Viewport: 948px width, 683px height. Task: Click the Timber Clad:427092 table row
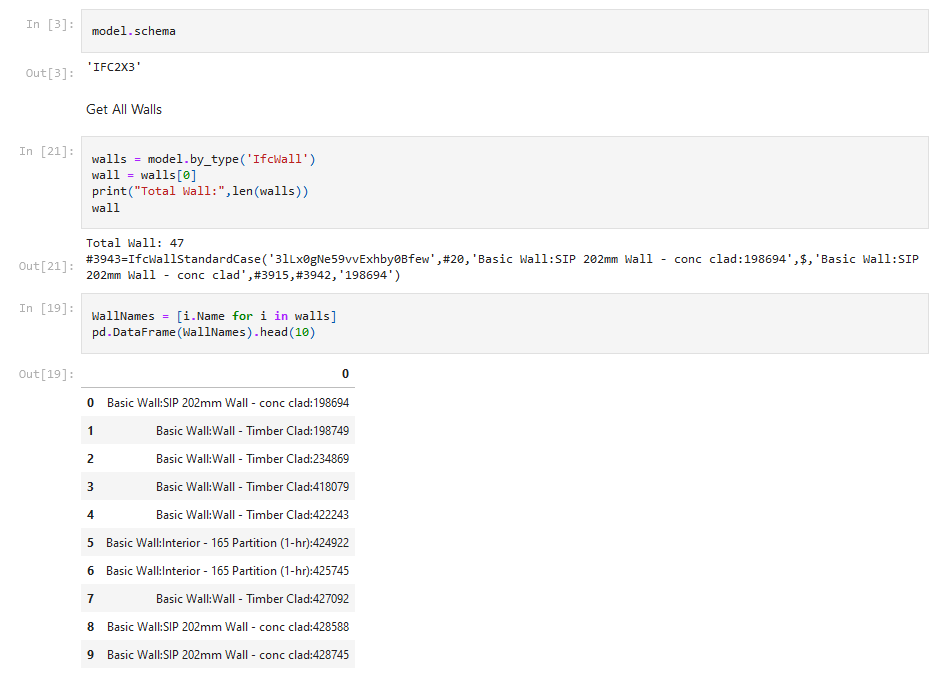pyautogui.click(x=252, y=599)
